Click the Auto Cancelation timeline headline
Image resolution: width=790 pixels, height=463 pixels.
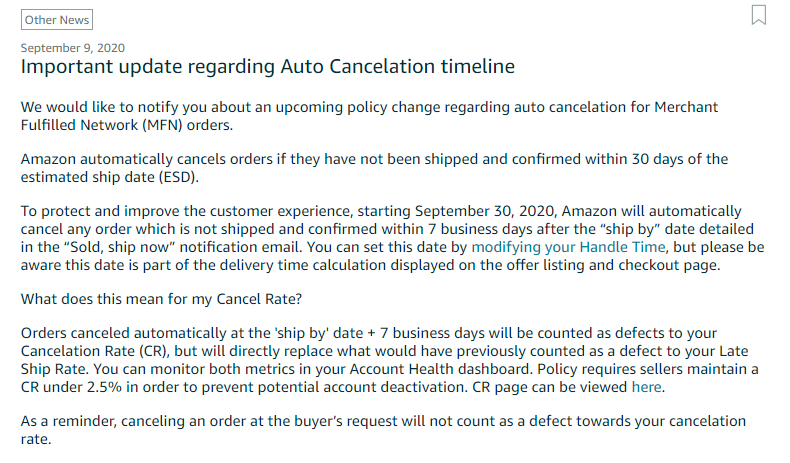point(268,67)
